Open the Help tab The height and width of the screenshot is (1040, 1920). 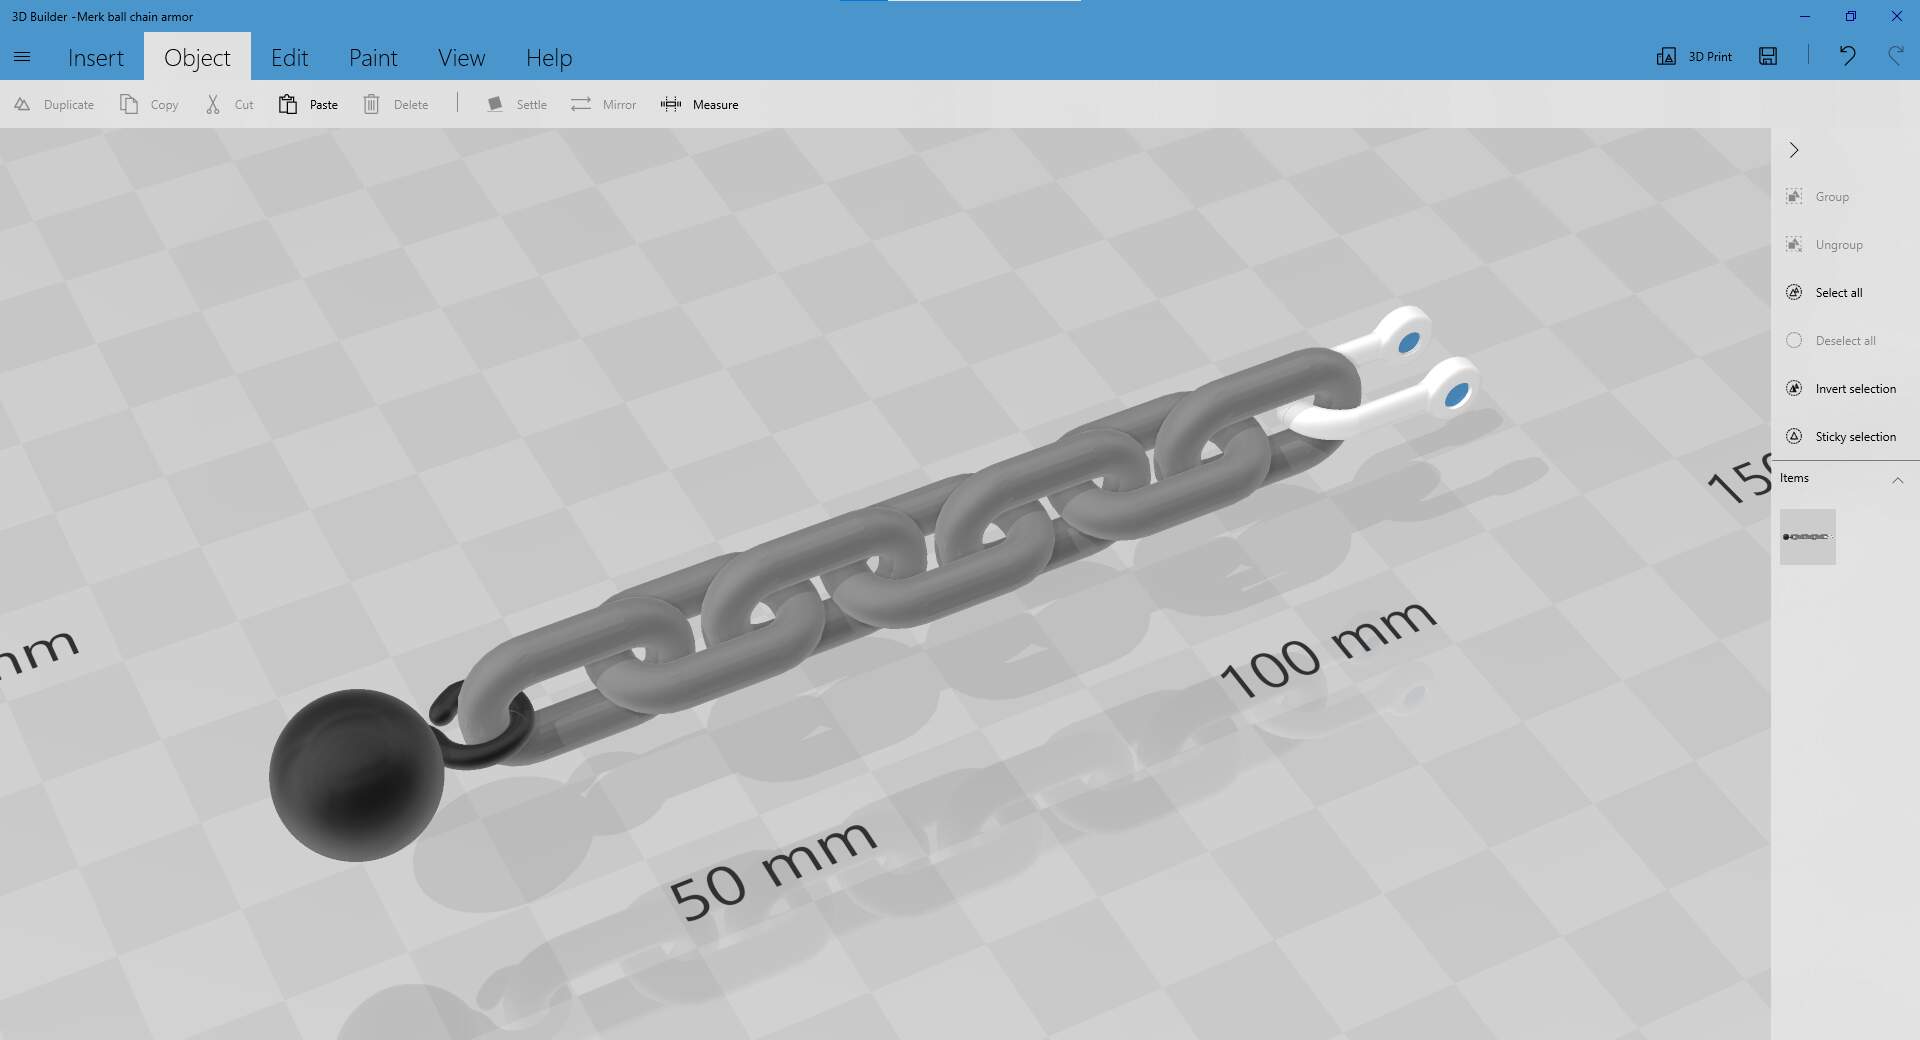(x=549, y=58)
